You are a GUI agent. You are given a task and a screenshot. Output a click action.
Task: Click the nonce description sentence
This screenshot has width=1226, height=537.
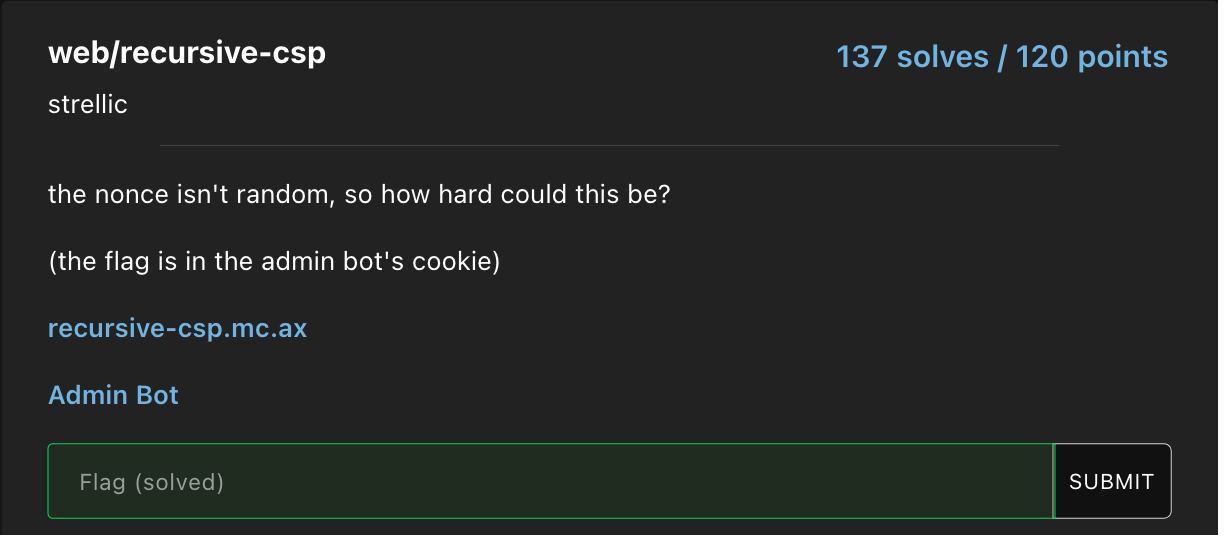tap(358, 194)
